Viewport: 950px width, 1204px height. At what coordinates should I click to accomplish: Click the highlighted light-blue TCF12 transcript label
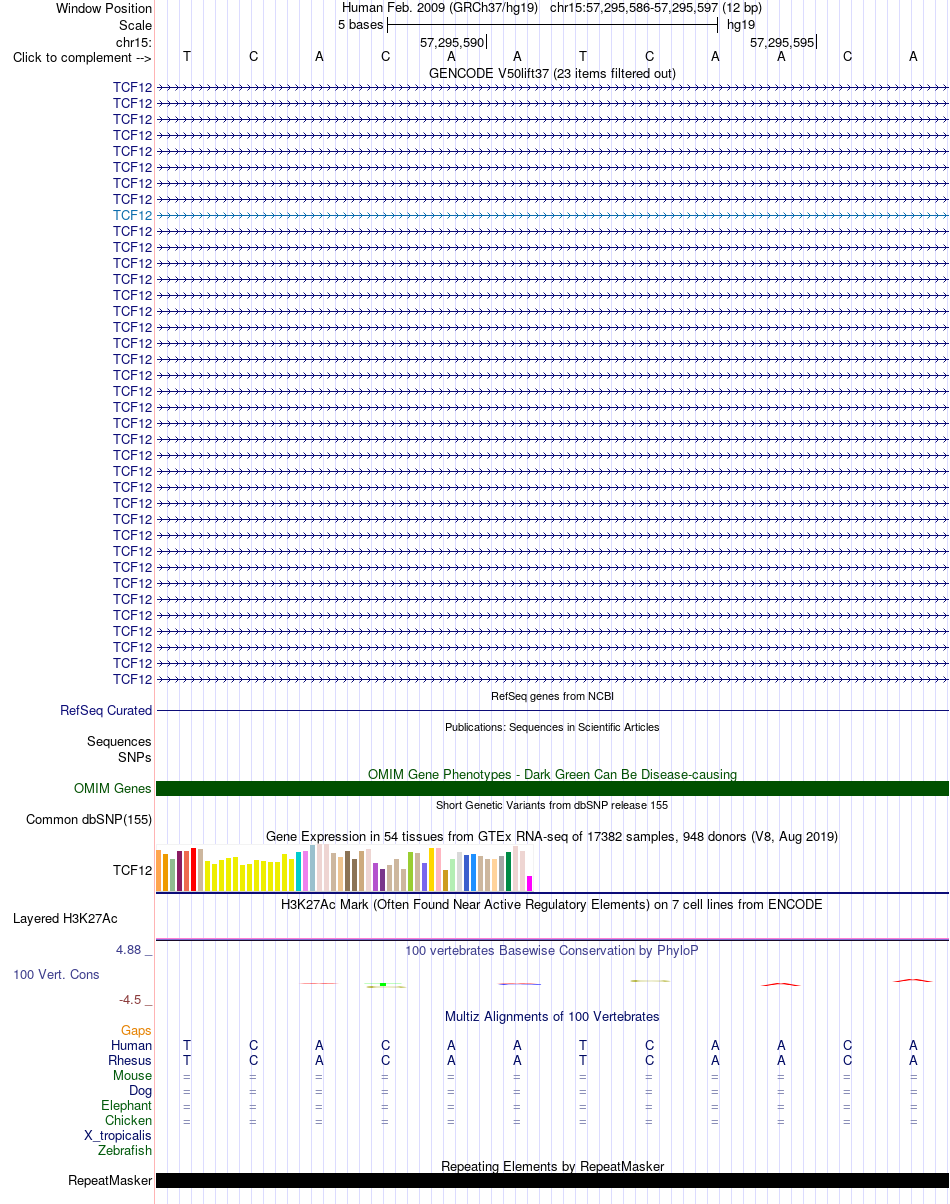(133, 215)
